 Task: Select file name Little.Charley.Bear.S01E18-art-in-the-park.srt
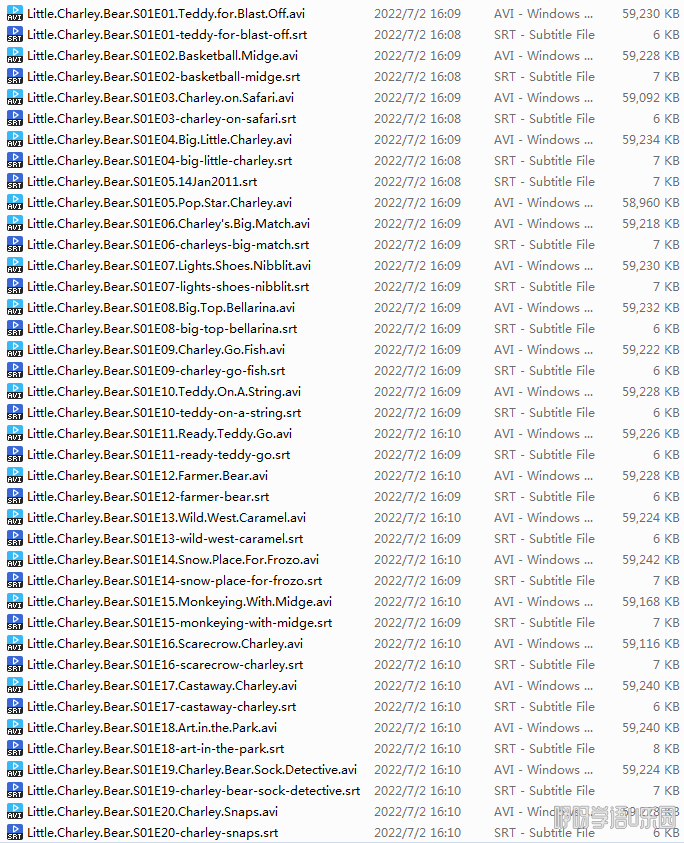tap(155, 748)
